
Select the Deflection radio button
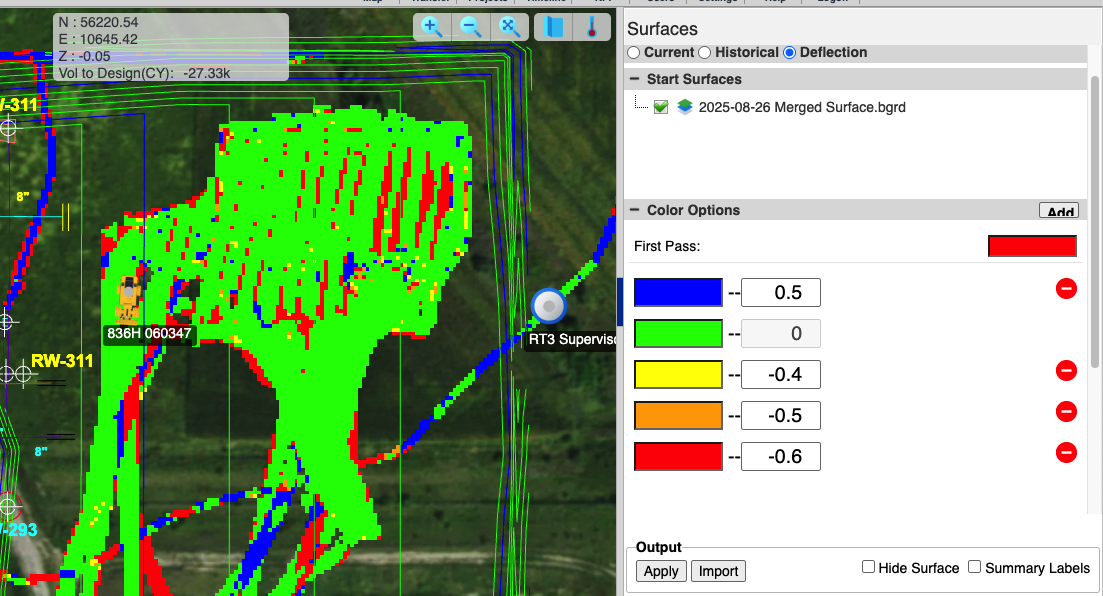[789, 53]
